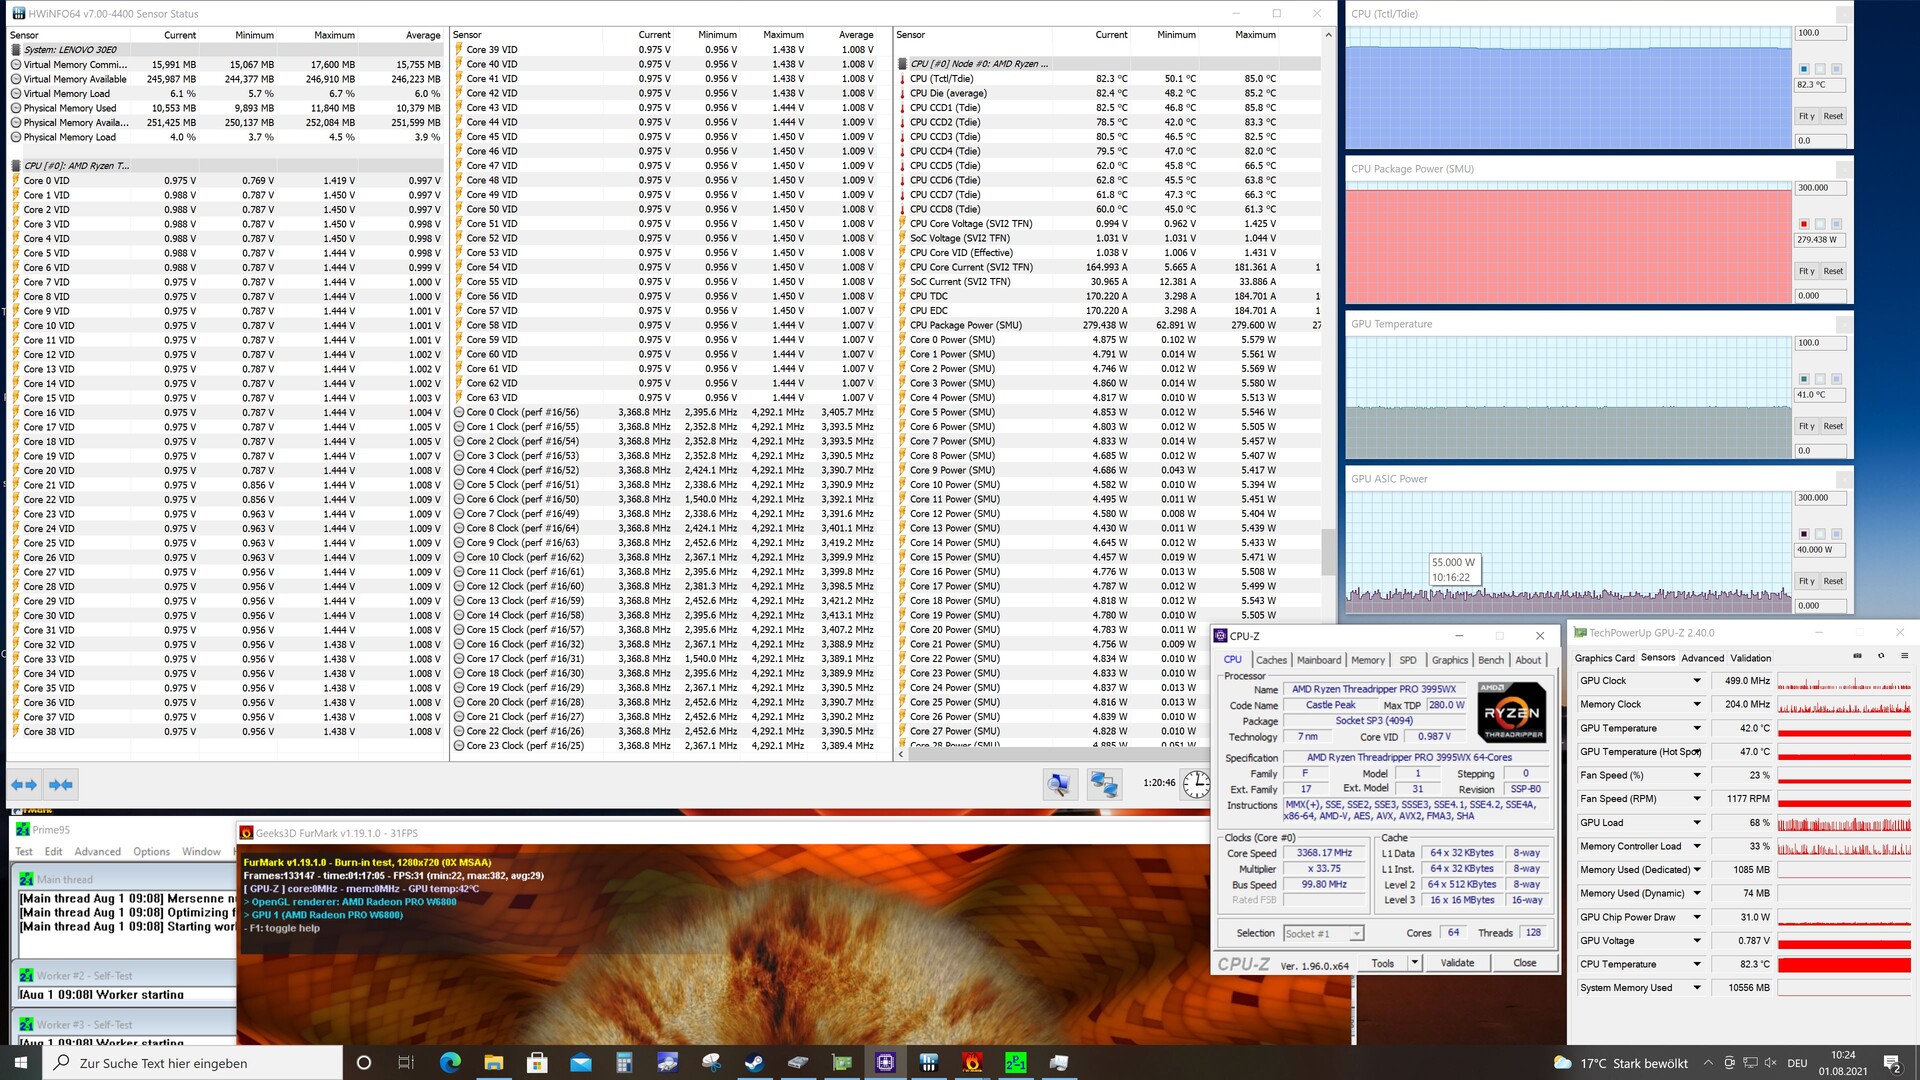Switch to Bench tab in CPU-Z
This screenshot has width=1920, height=1080.
[x=1490, y=660]
